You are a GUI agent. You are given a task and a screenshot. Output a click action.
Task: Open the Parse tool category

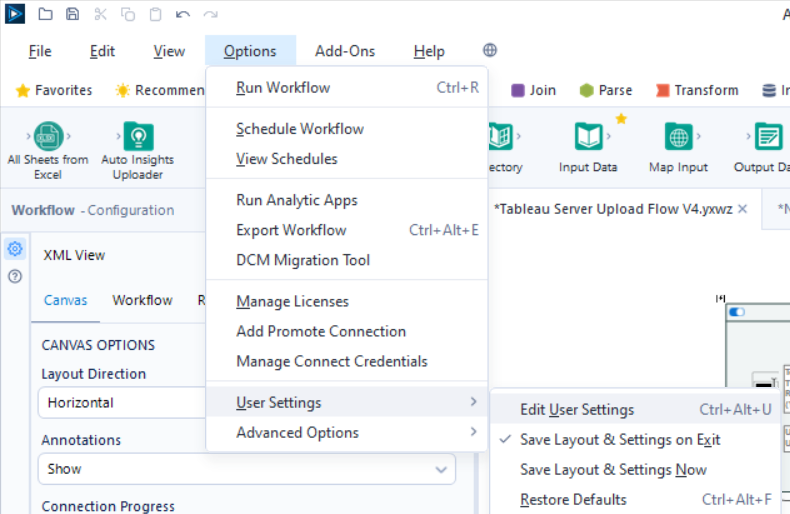pos(606,90)
